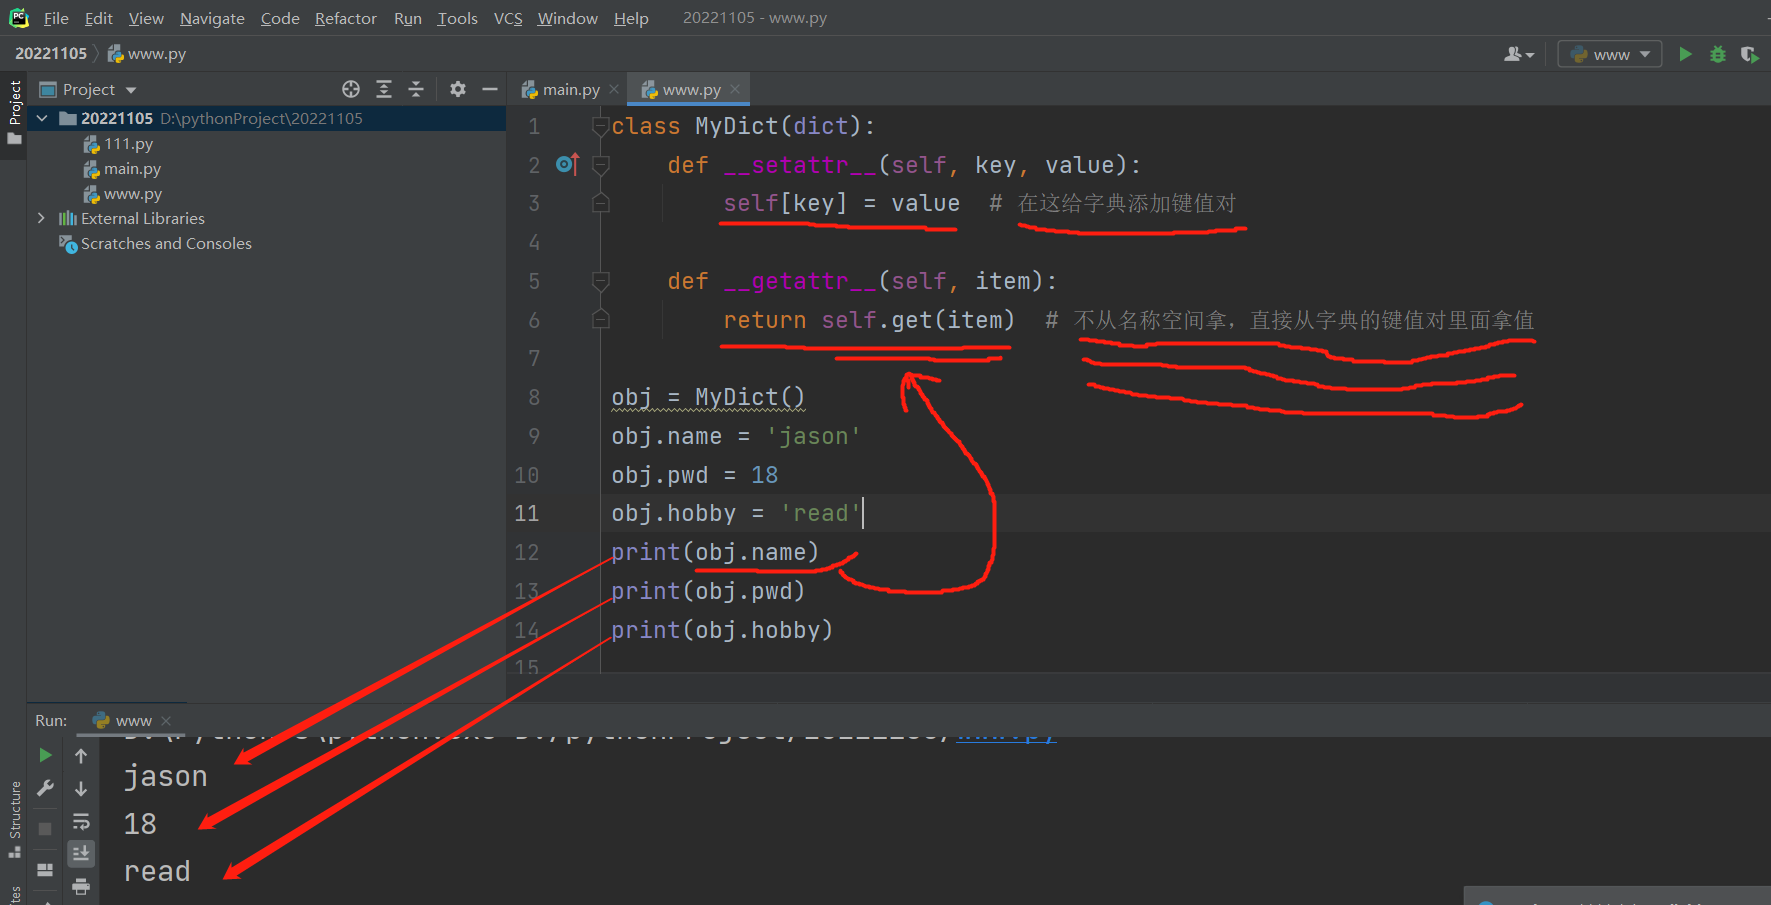Start debugging with the green bug icon
1771x905 pixels.
point(1718,54)
